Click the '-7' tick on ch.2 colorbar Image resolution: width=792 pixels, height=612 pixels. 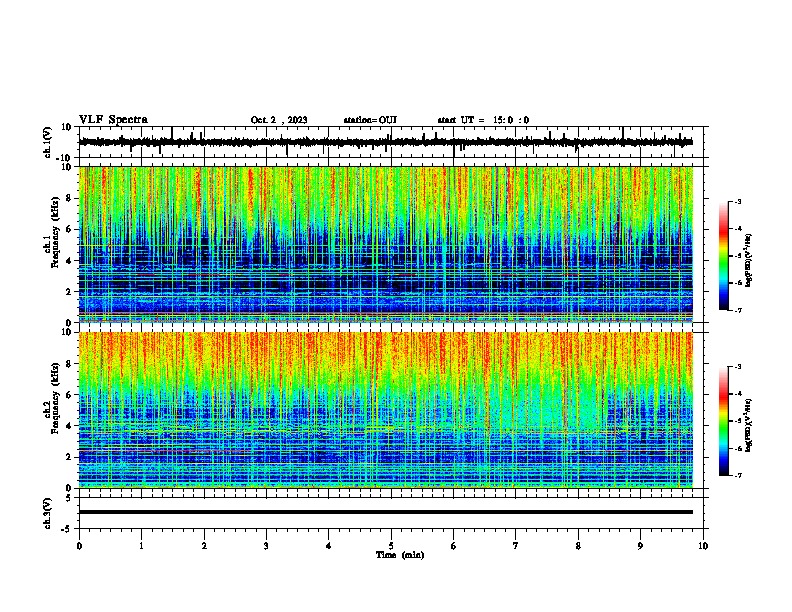737,475
